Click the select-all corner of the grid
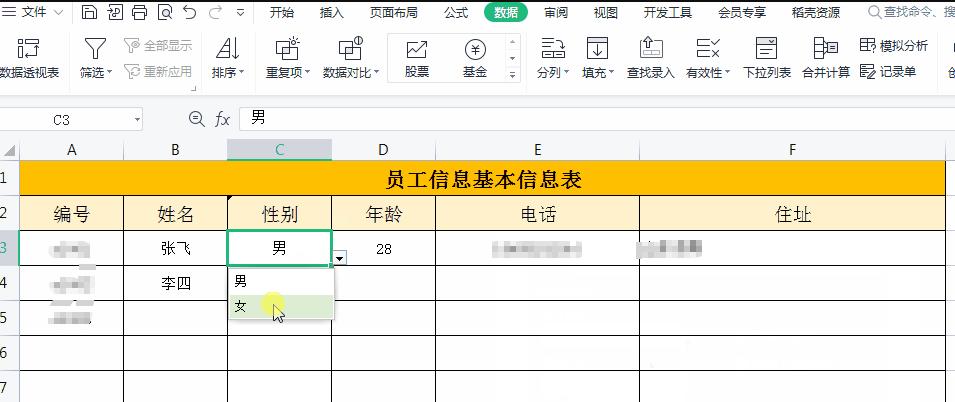Viewport: 955px width, 402px height. tap(9, 150)
